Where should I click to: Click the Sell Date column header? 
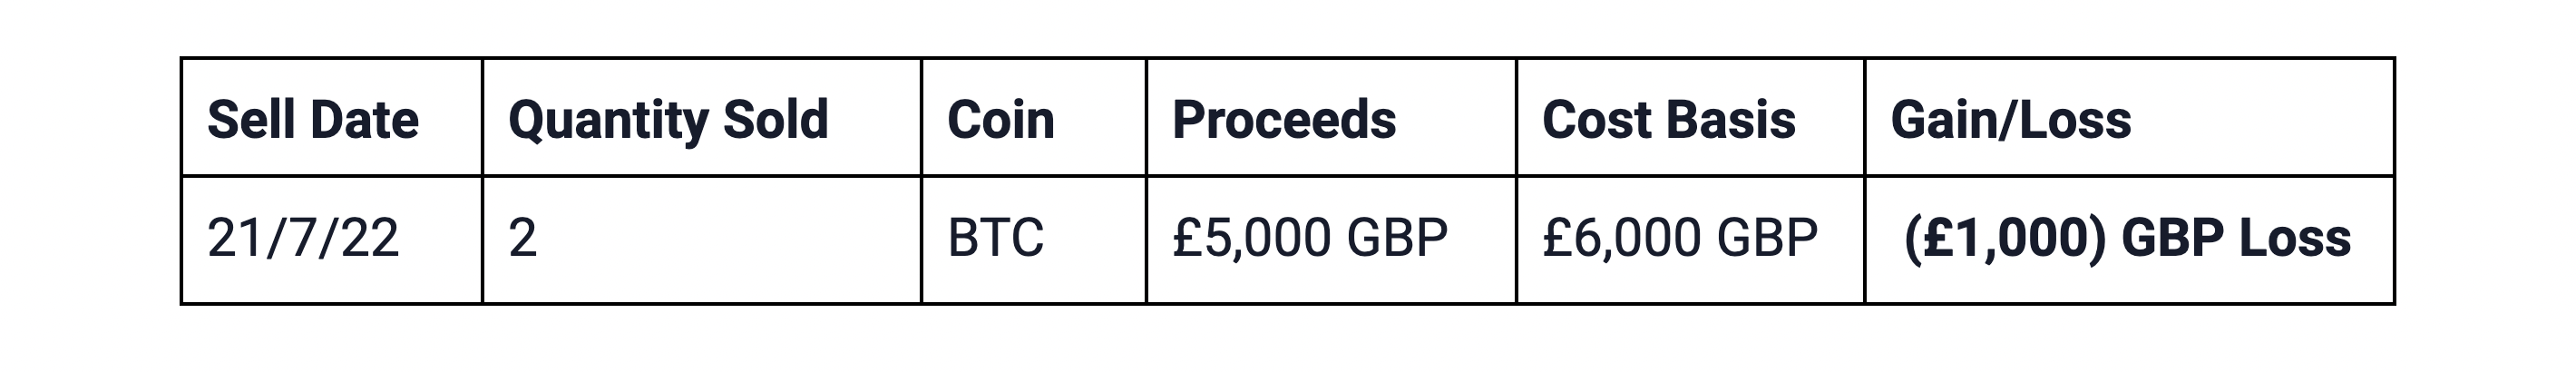313,120
